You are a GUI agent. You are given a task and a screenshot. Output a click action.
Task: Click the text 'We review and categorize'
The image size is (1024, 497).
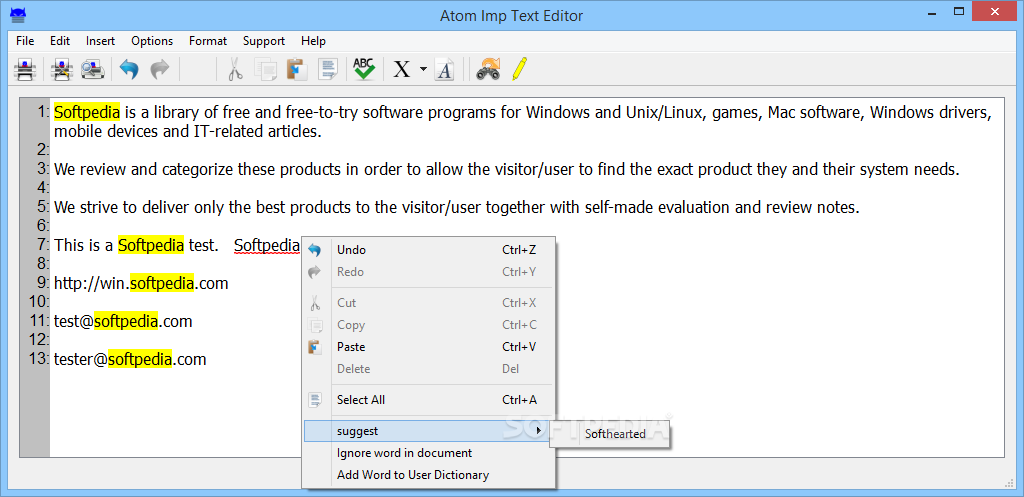pos(144,170)
